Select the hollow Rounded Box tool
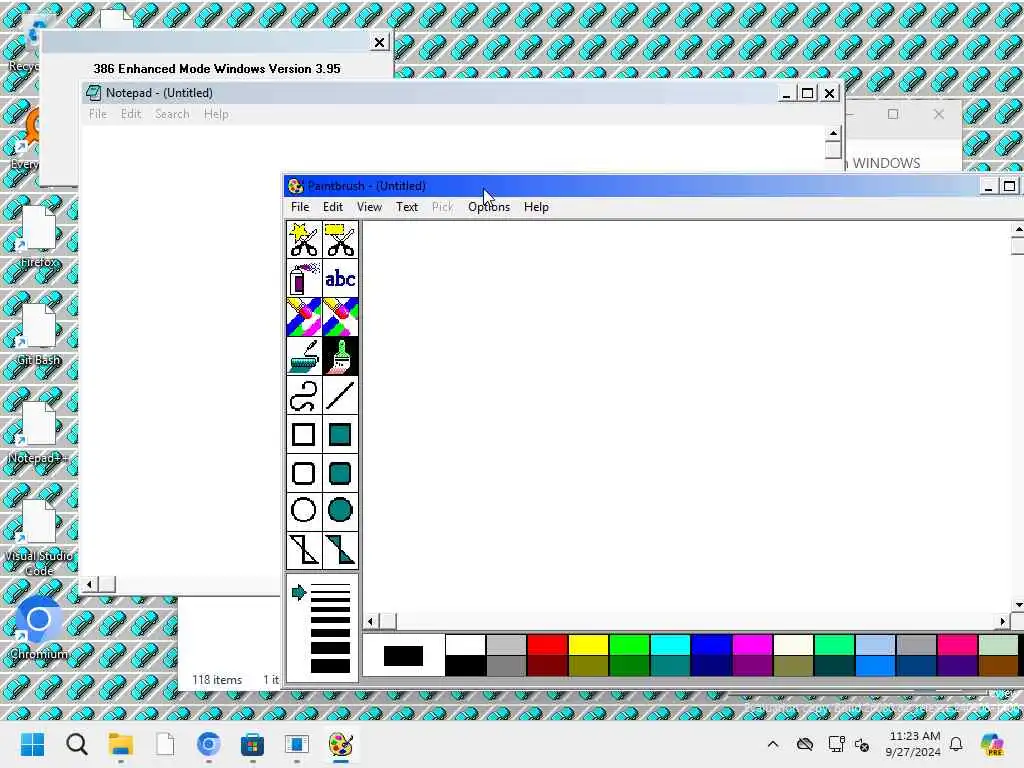The height and width of the screenshot is (768, 1024). [304, 473]
